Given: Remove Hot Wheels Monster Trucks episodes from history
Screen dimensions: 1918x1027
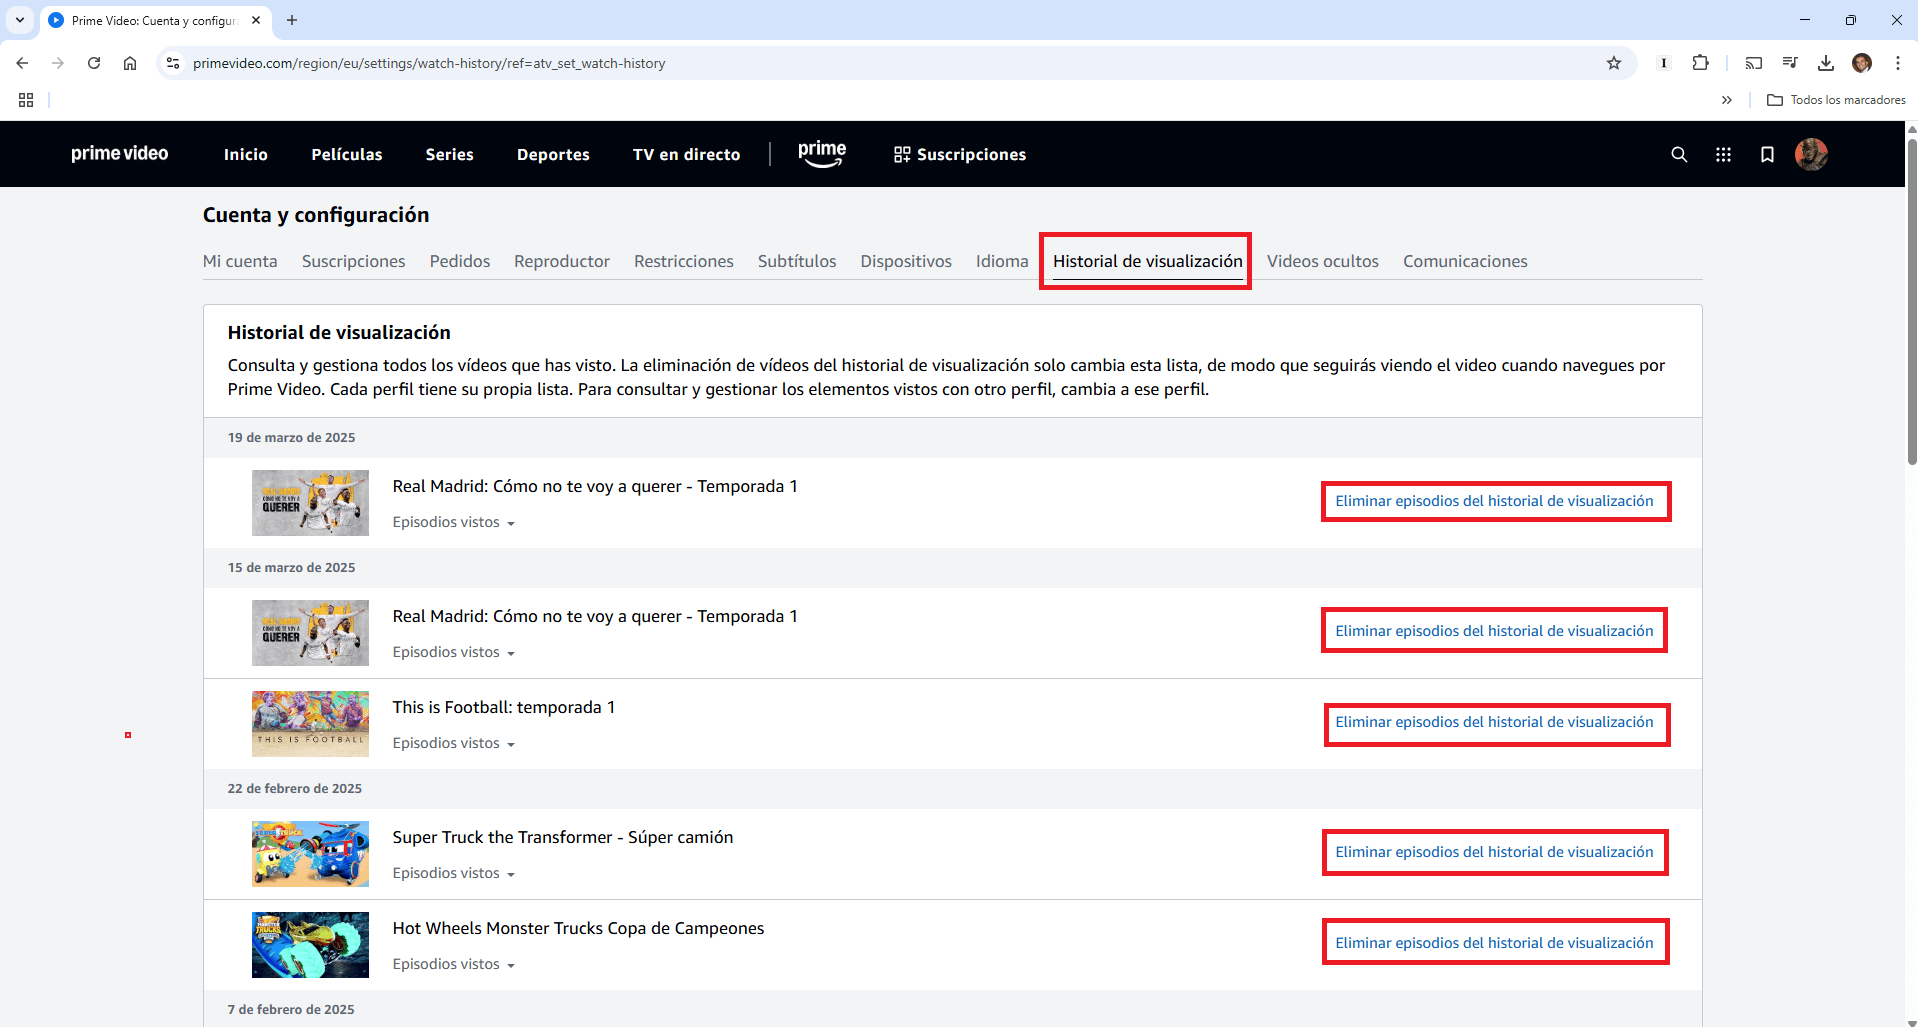Looking at the screenshot, I should point(1494,943).
